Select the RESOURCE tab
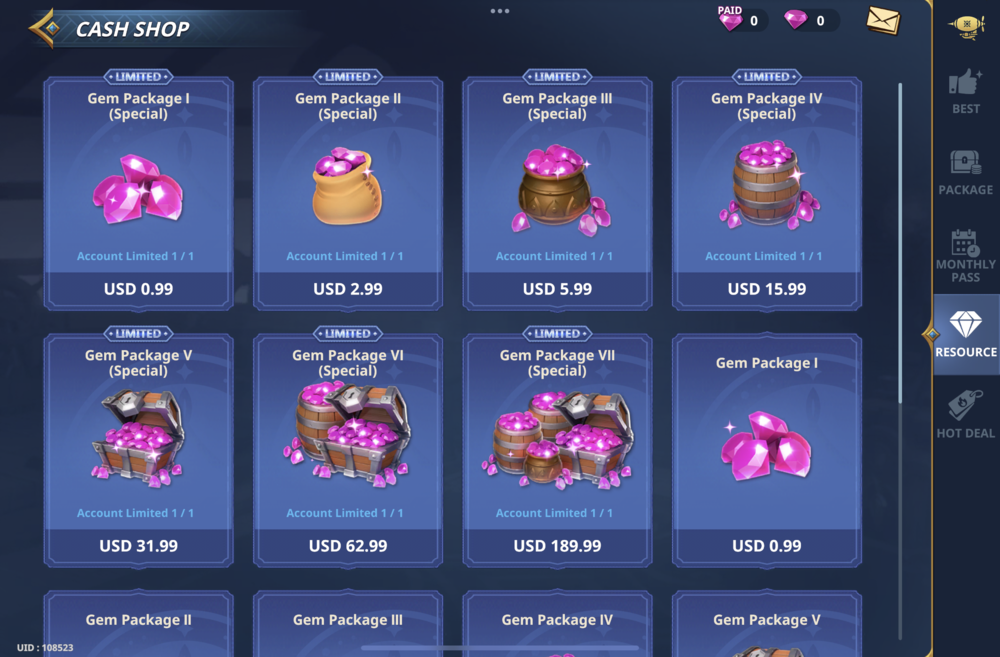This screenshot has width=1000, height=657. tap(966, 334)
